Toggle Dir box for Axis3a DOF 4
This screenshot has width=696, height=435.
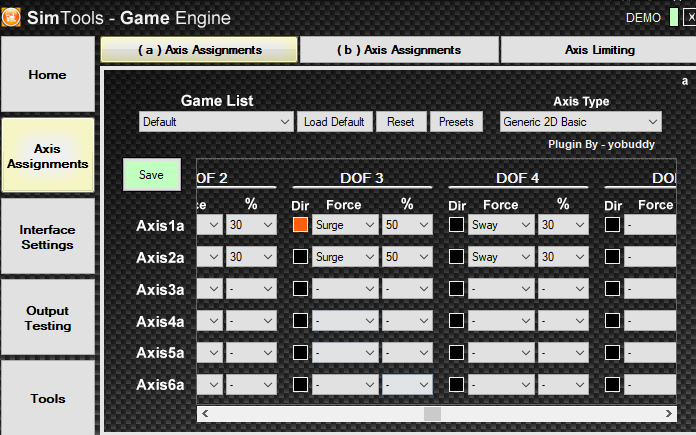[x=456, y=289]
